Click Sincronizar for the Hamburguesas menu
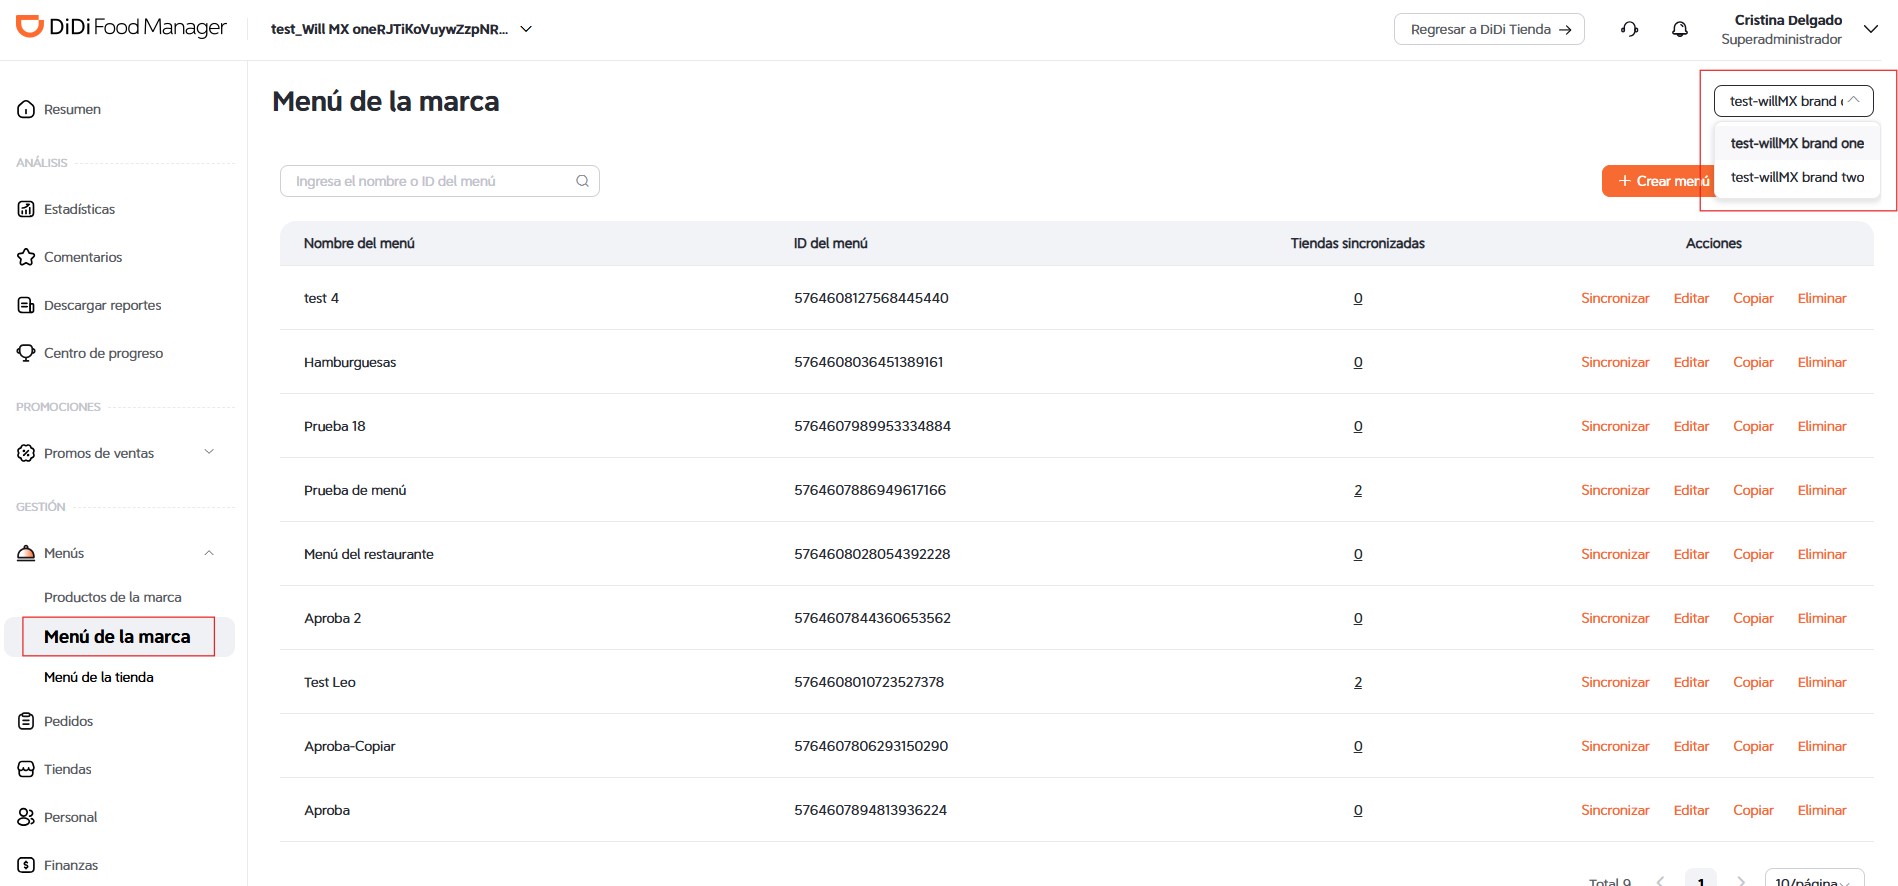 (1615, 362)
